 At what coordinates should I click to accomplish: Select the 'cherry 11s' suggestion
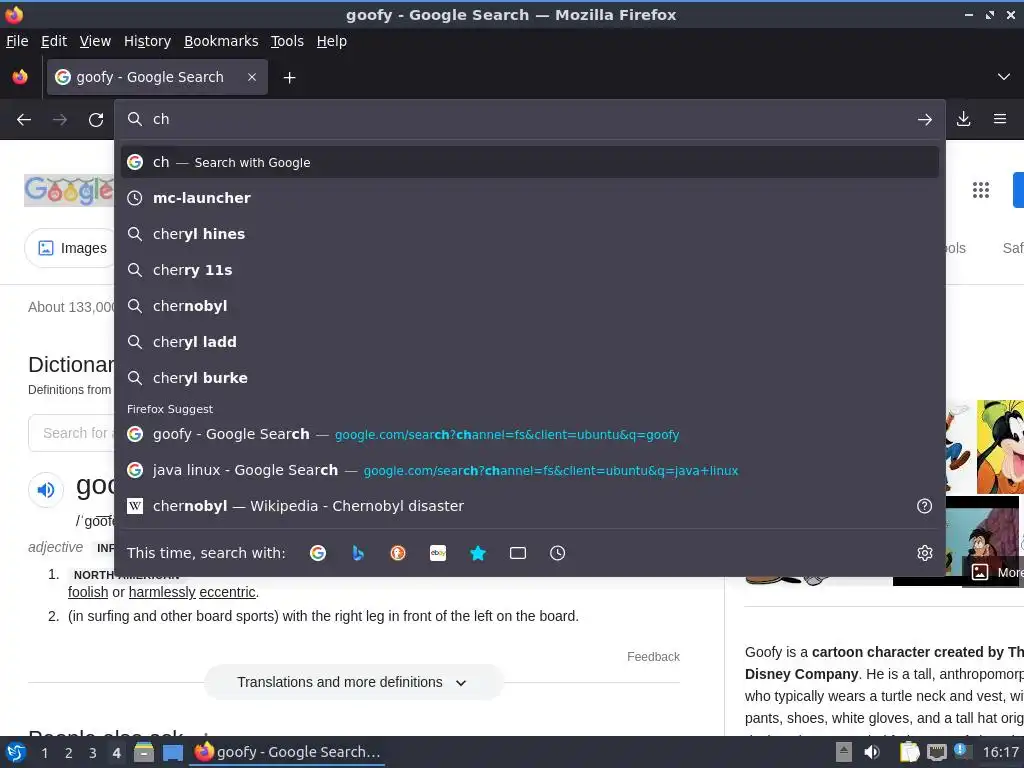click(530, 270)
